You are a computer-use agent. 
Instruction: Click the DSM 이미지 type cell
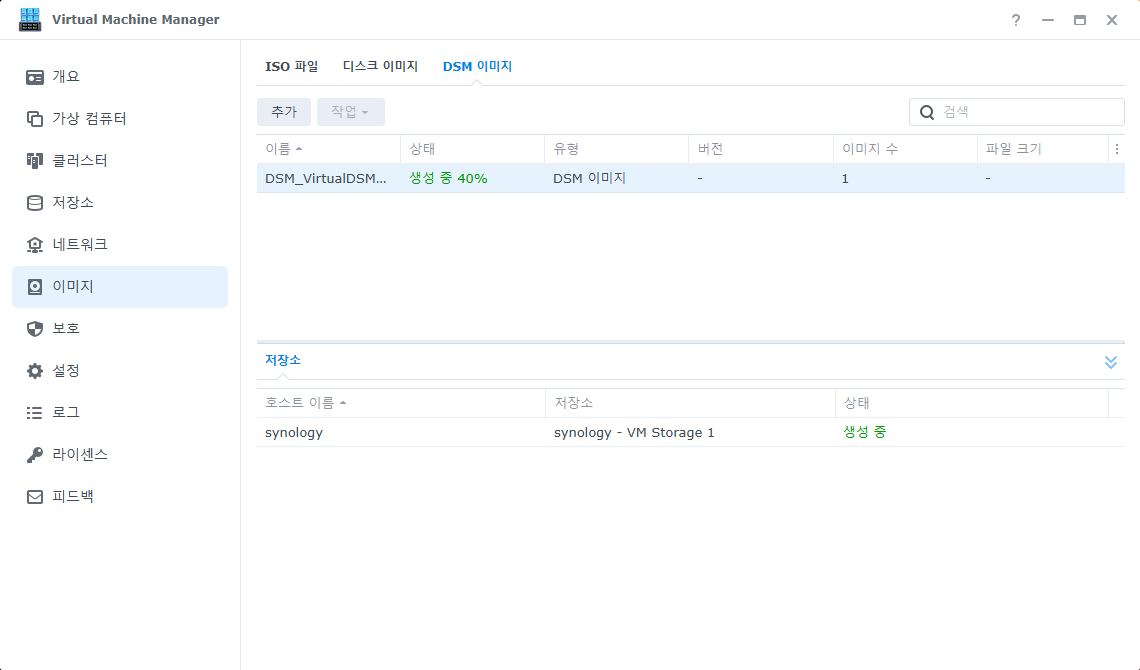point(590,178)
